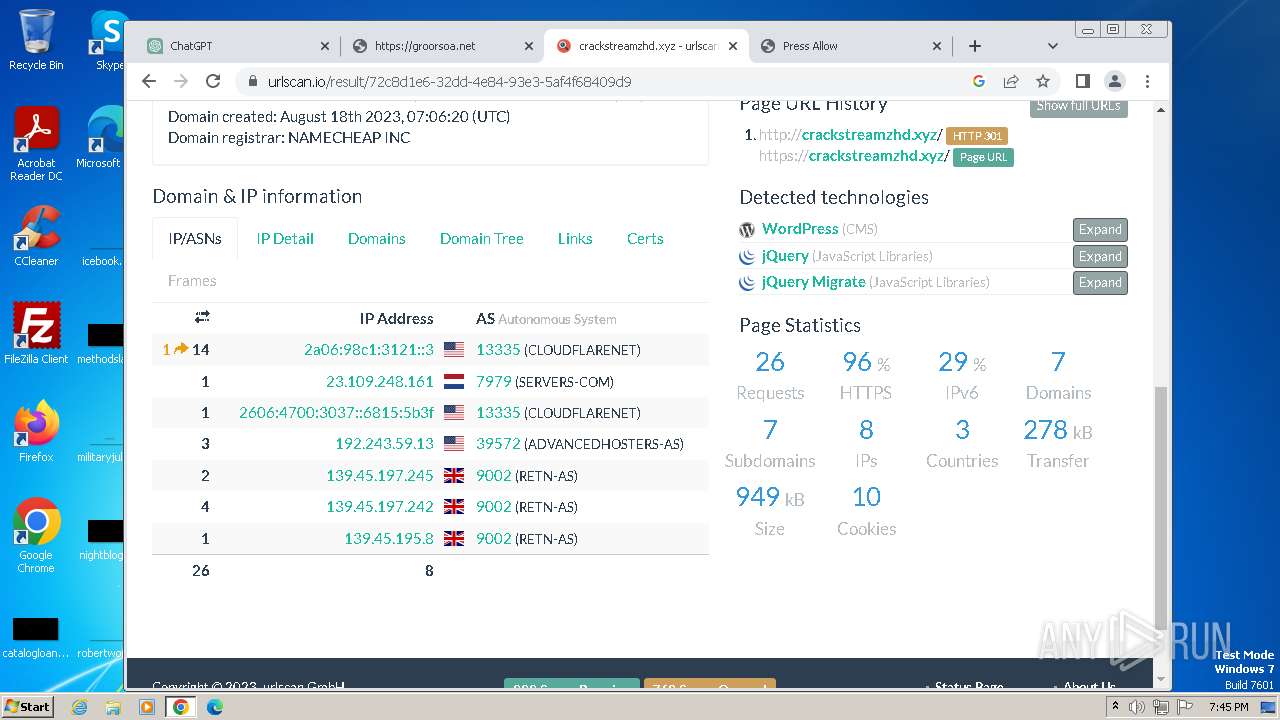Switch to the ChatGPT tab
The width and height of the screenshot is (1280, 720).
238,46
